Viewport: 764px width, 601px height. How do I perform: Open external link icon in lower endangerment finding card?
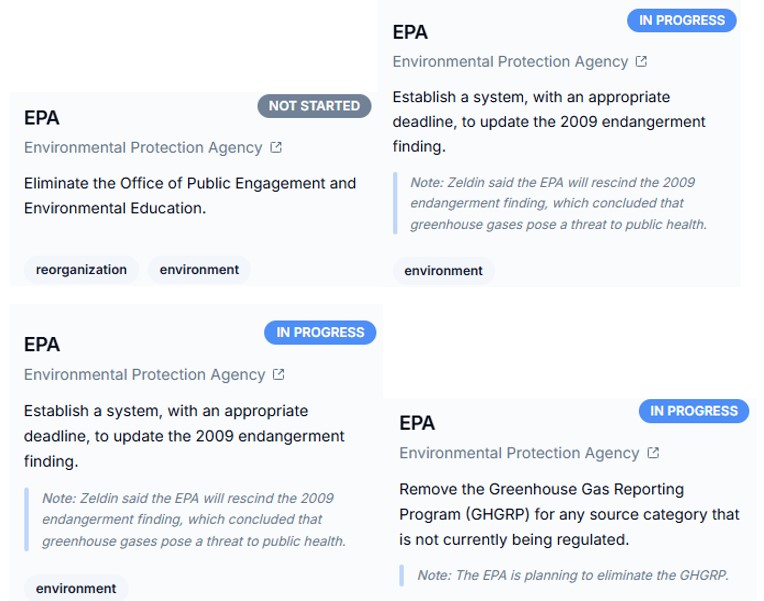(x=279, y=375)
